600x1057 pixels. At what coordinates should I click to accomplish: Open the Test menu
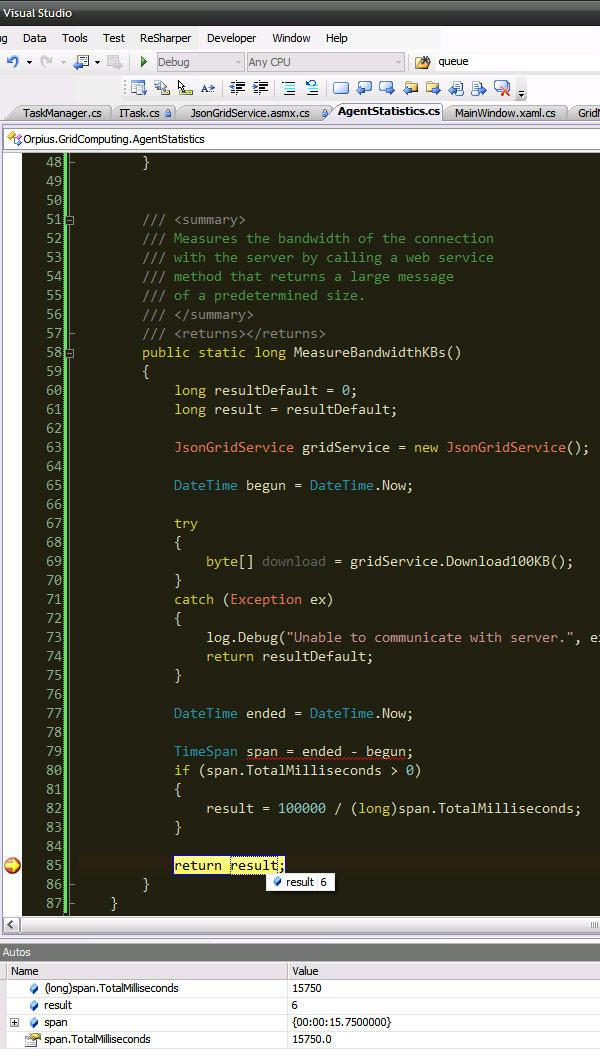[x=114, y=38]
